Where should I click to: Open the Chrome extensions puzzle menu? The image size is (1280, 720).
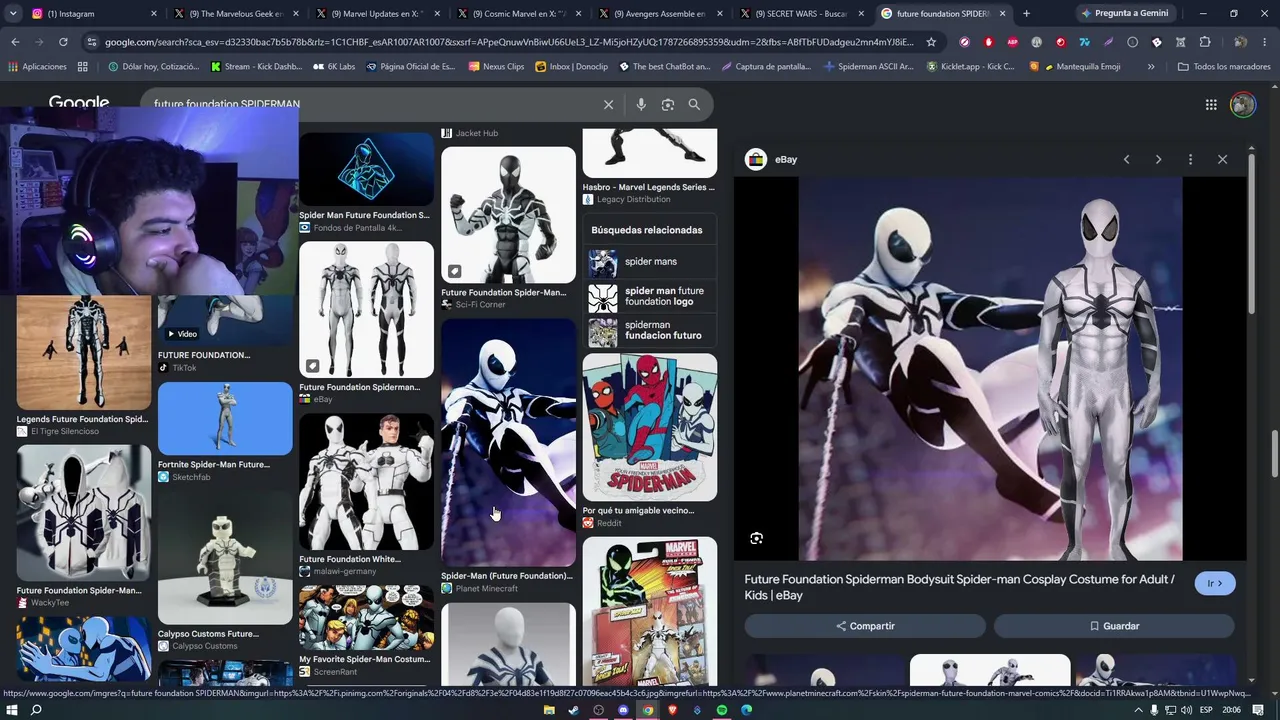tap(1205, 42)
